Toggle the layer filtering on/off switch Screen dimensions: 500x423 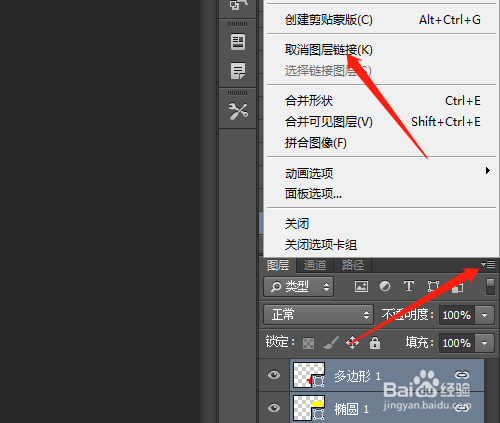pos(490,287)
